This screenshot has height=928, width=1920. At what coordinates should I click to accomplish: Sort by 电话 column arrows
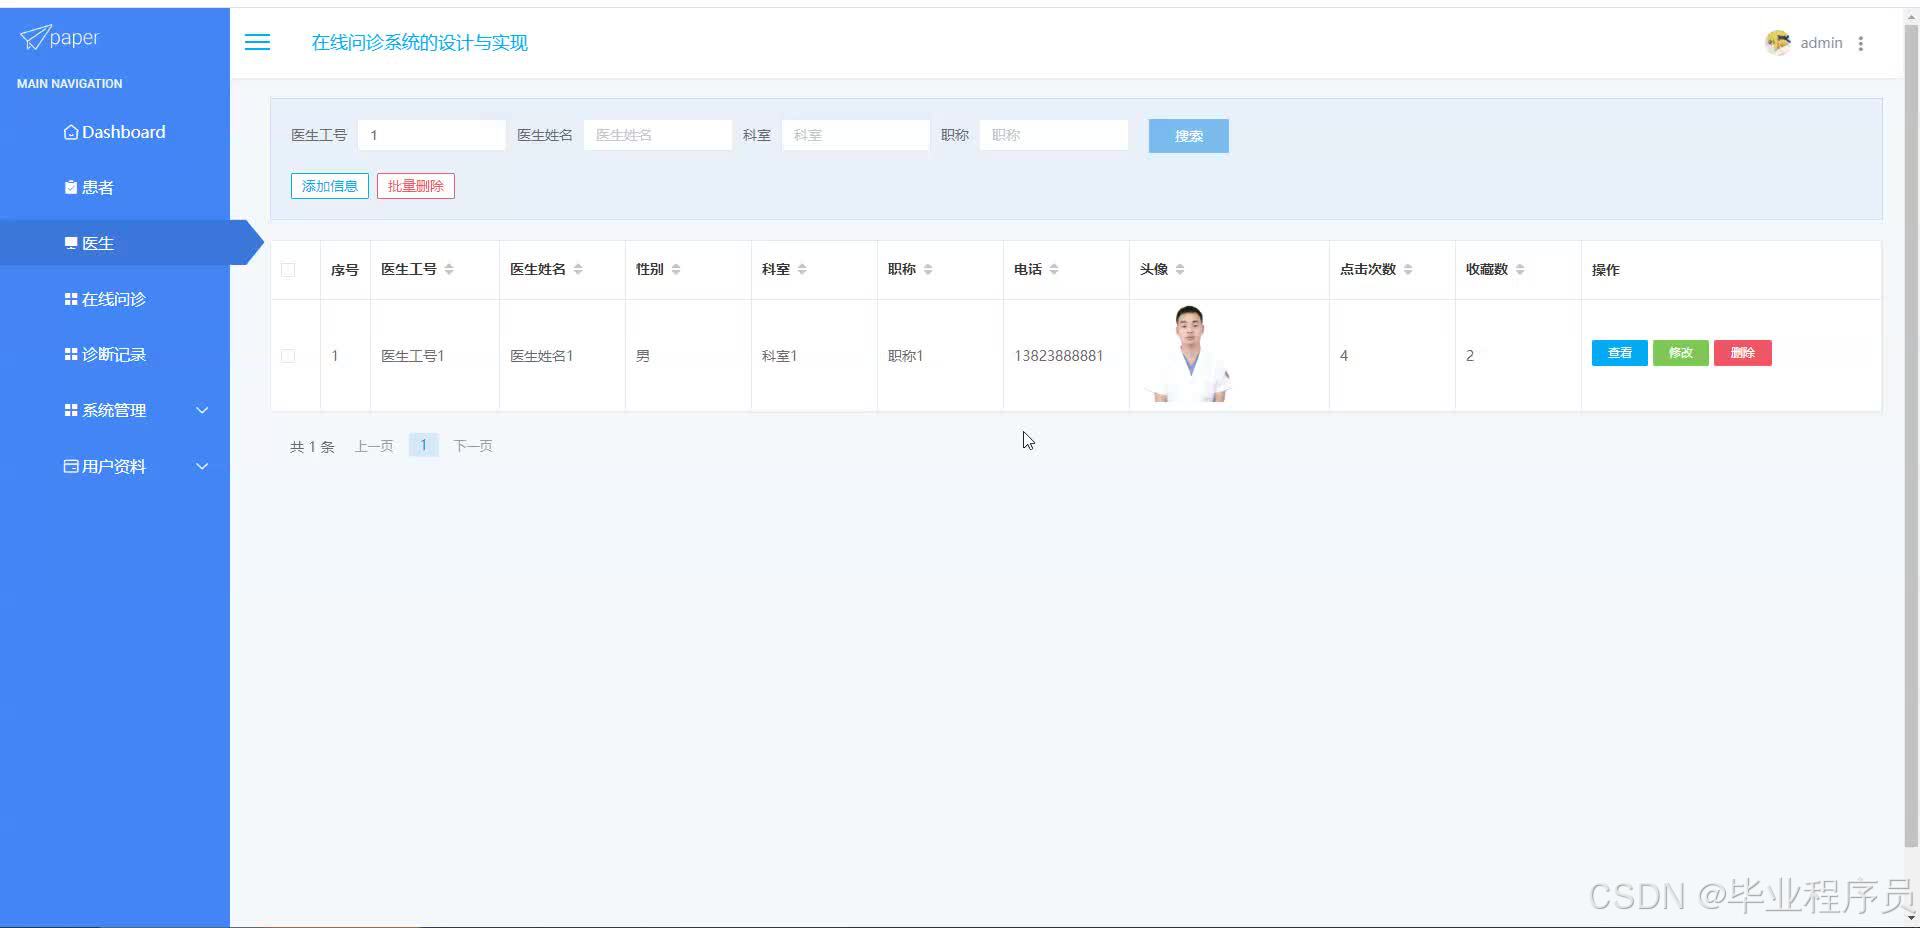[1054, 269]
